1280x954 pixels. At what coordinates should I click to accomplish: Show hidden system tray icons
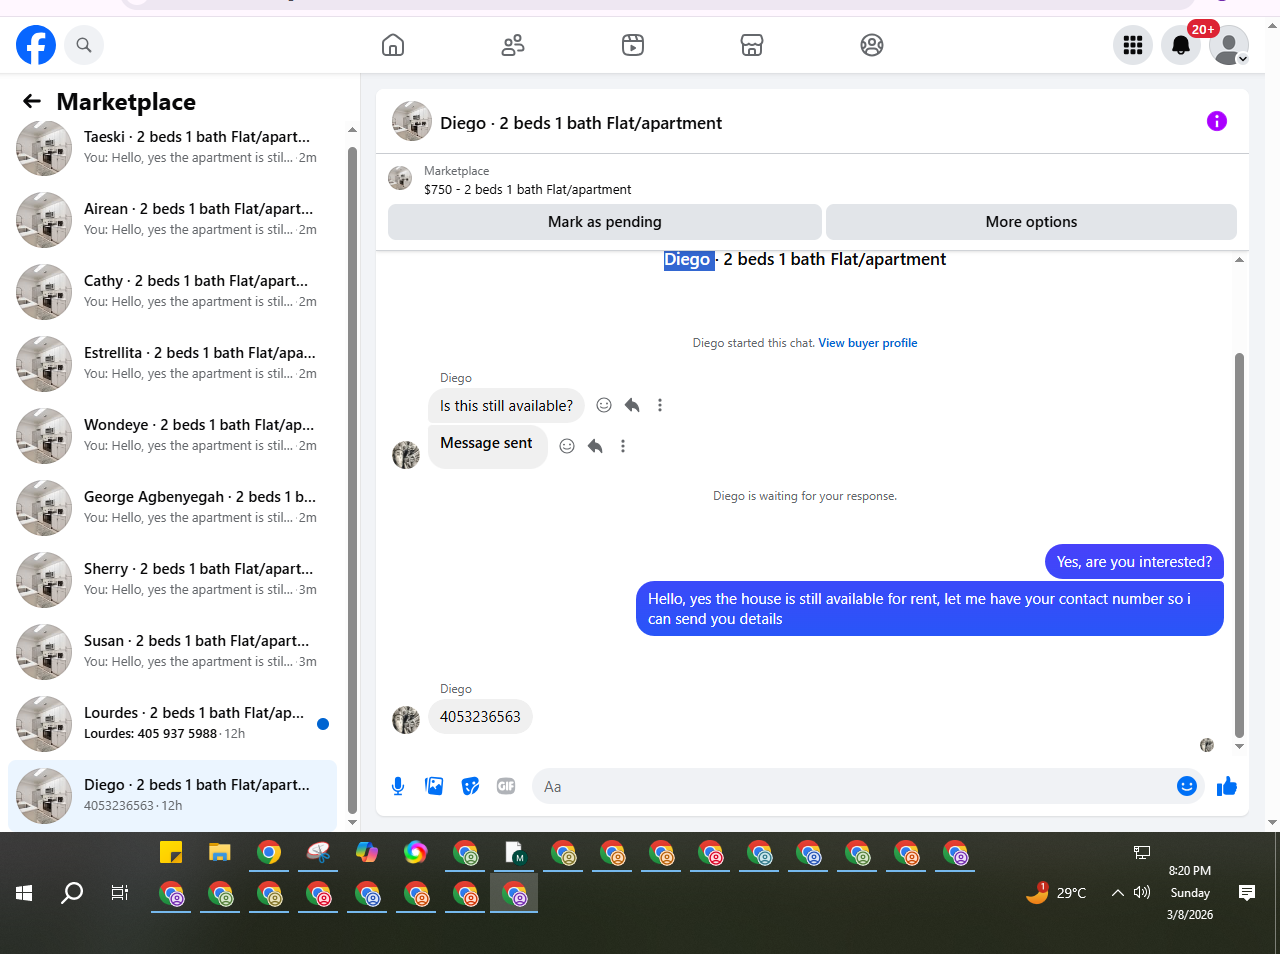tap(1118, 893)
